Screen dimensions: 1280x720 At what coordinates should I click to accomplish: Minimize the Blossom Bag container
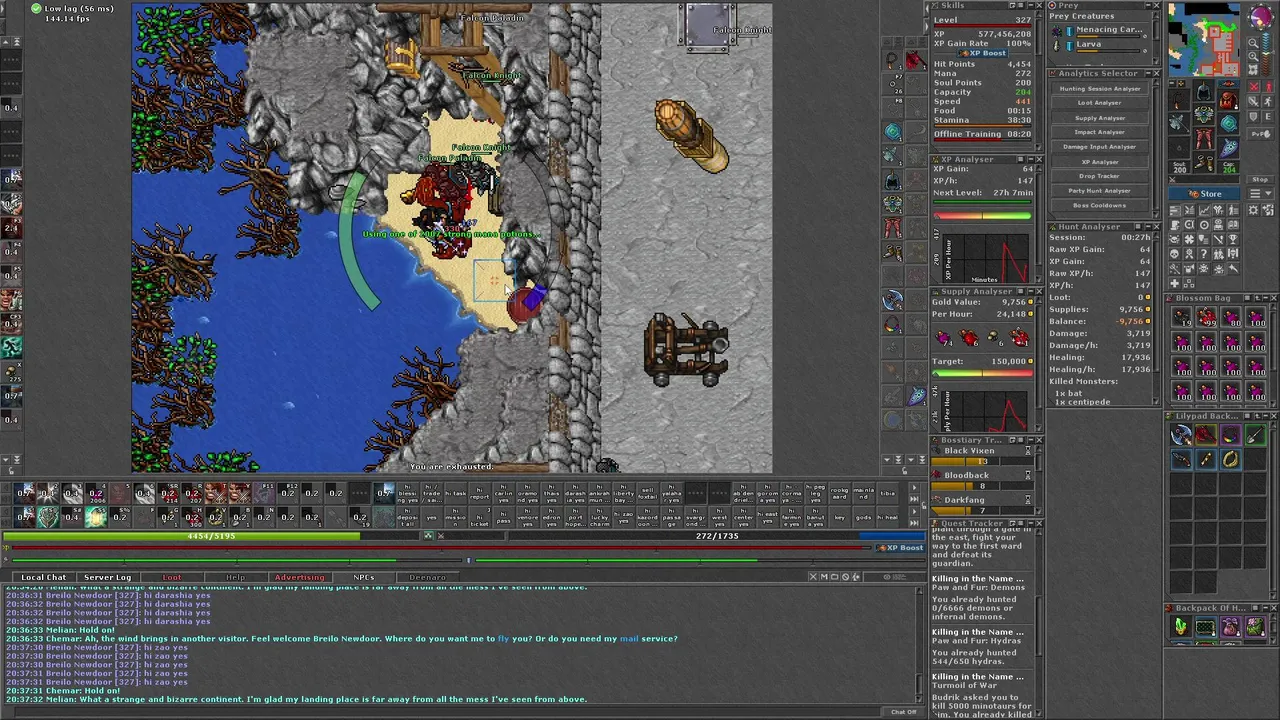[x=1266, y=298]
